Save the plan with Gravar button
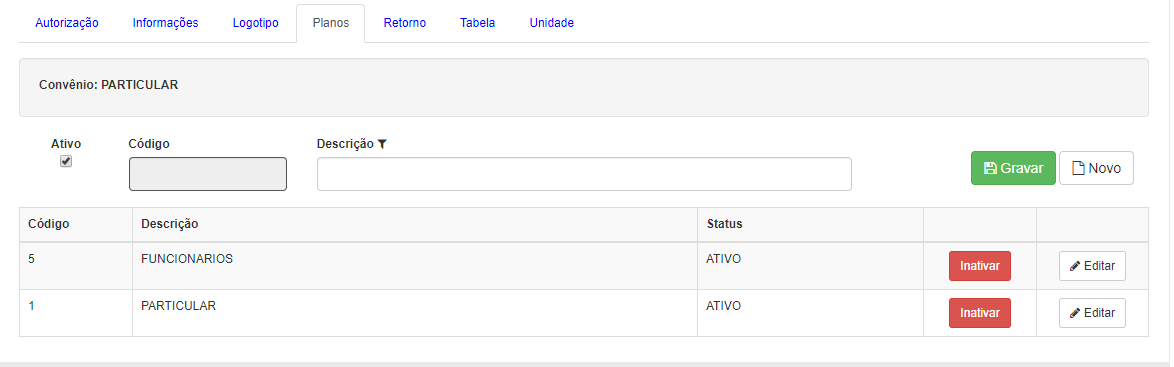Image resolution: width=1174 pixels, height=367 pixels. (x=1013, y=168)
